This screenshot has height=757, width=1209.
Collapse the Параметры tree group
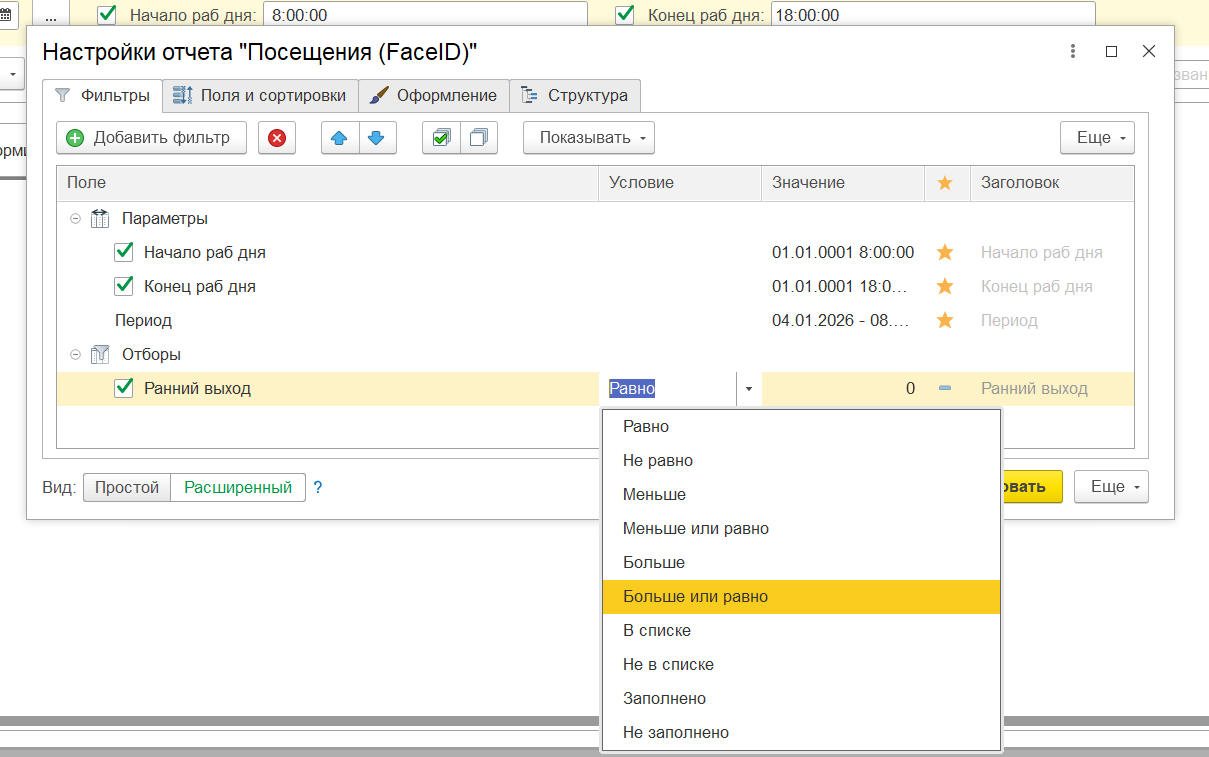click(x=76, y=219)
